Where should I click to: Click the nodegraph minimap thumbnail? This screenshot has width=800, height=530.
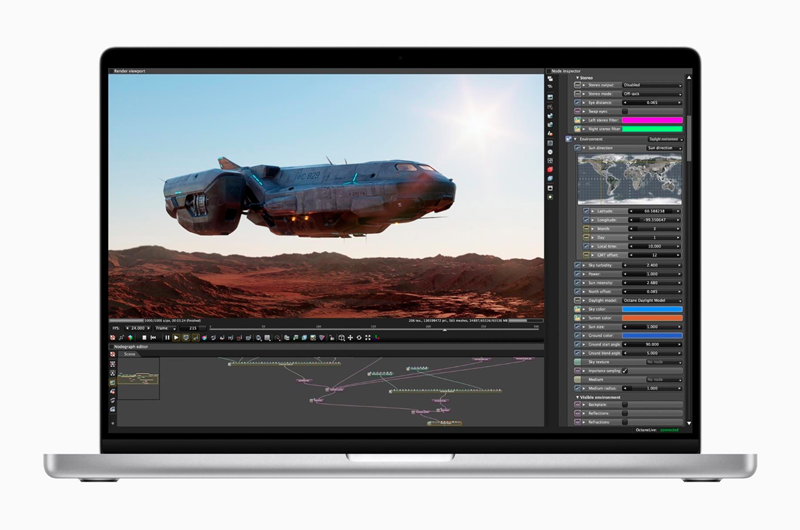[x=138, y=378]
